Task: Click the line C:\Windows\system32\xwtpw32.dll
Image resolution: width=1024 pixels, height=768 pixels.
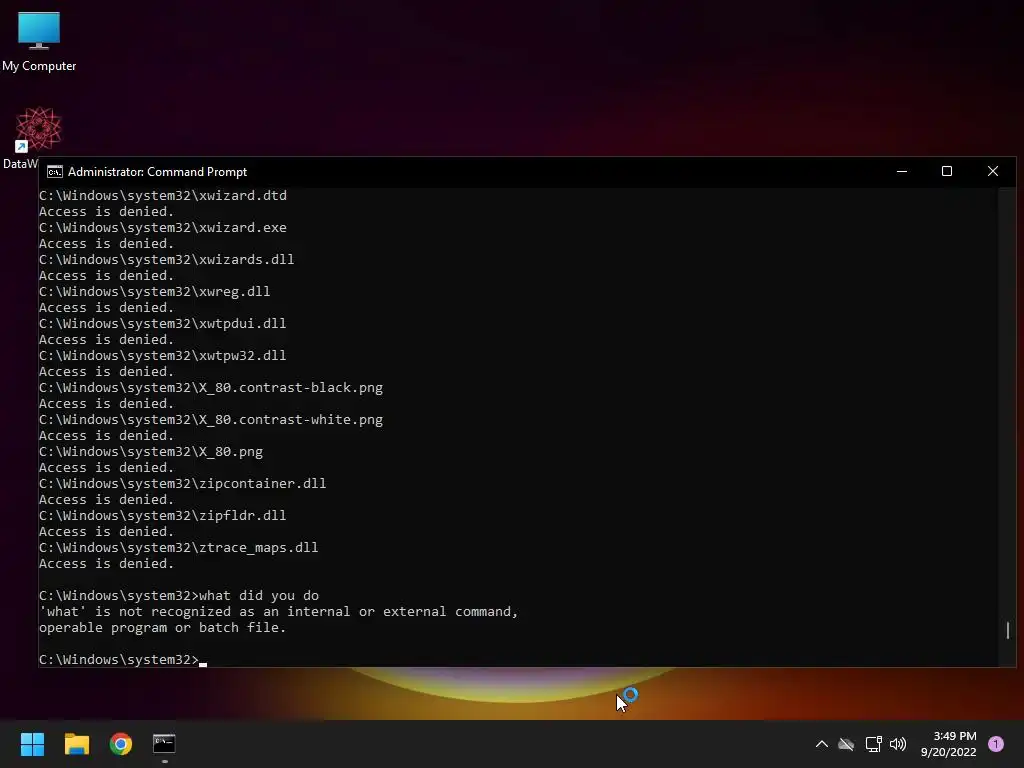Action: click(163, 355)
